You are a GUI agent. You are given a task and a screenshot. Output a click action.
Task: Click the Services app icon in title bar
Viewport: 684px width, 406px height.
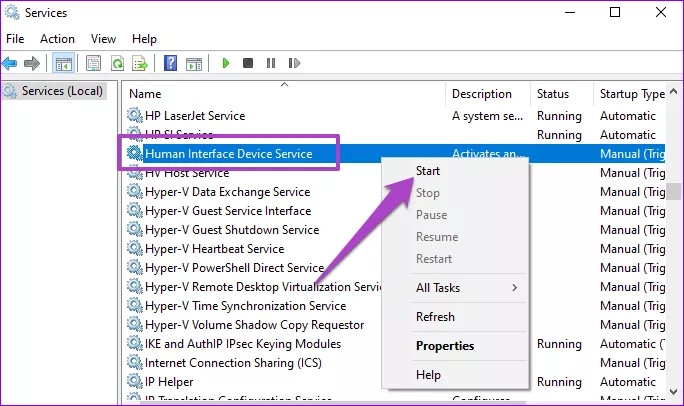pyautogui.click(x=12, y=12)
